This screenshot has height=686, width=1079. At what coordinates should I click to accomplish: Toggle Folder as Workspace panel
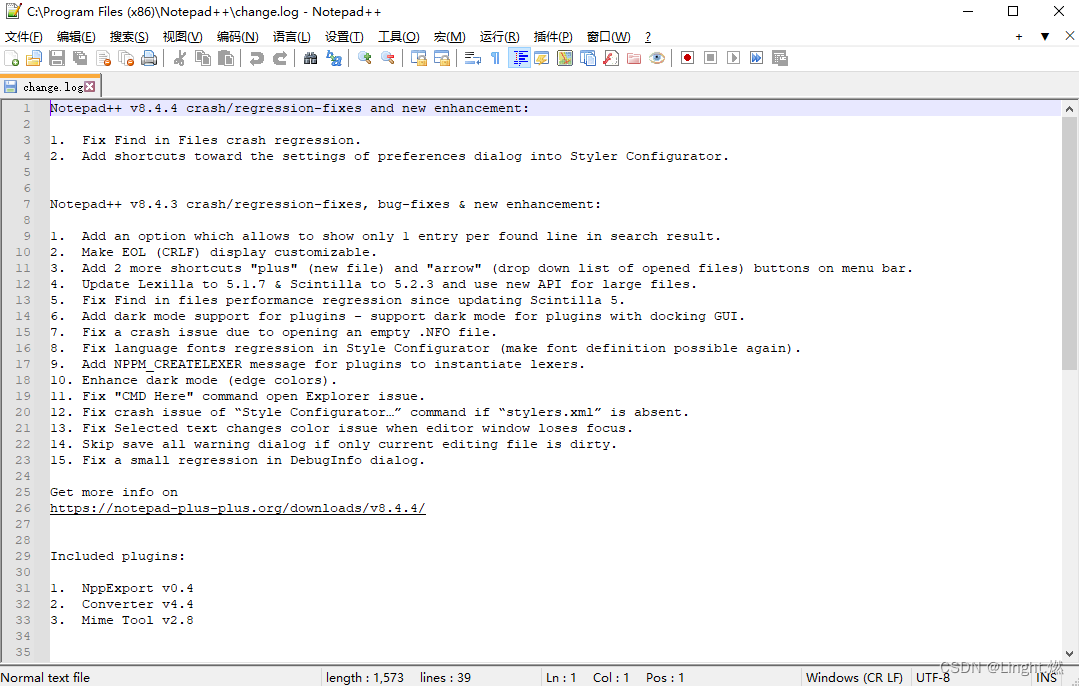[634, 58]
